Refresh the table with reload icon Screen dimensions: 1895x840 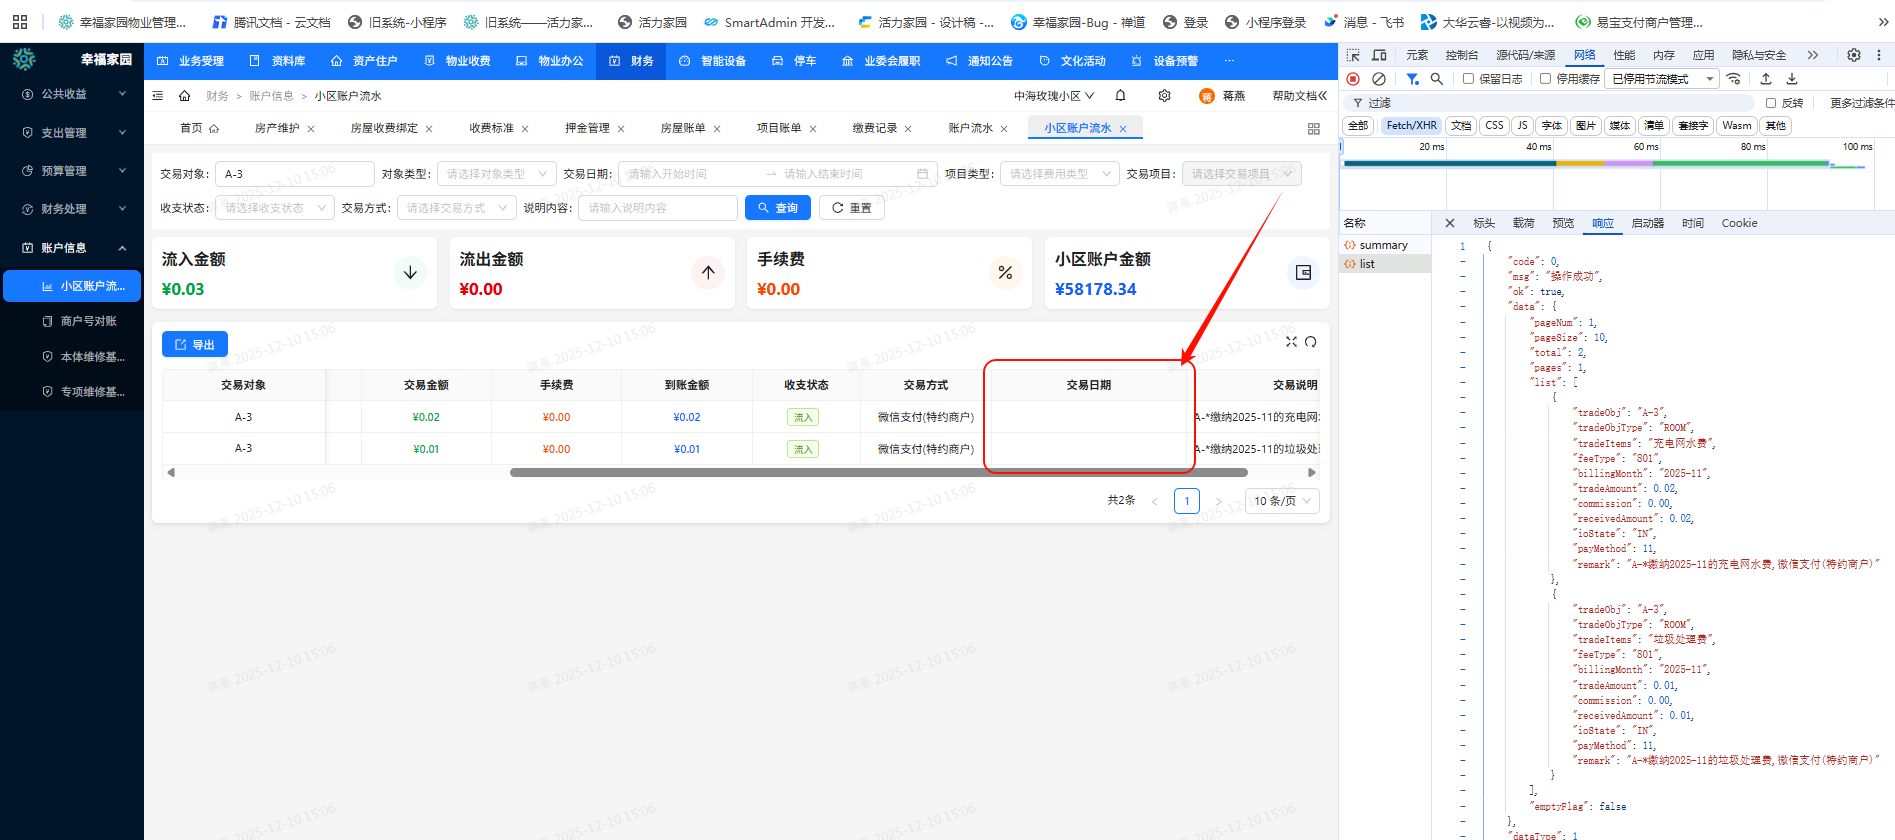tap(1310, 342)
